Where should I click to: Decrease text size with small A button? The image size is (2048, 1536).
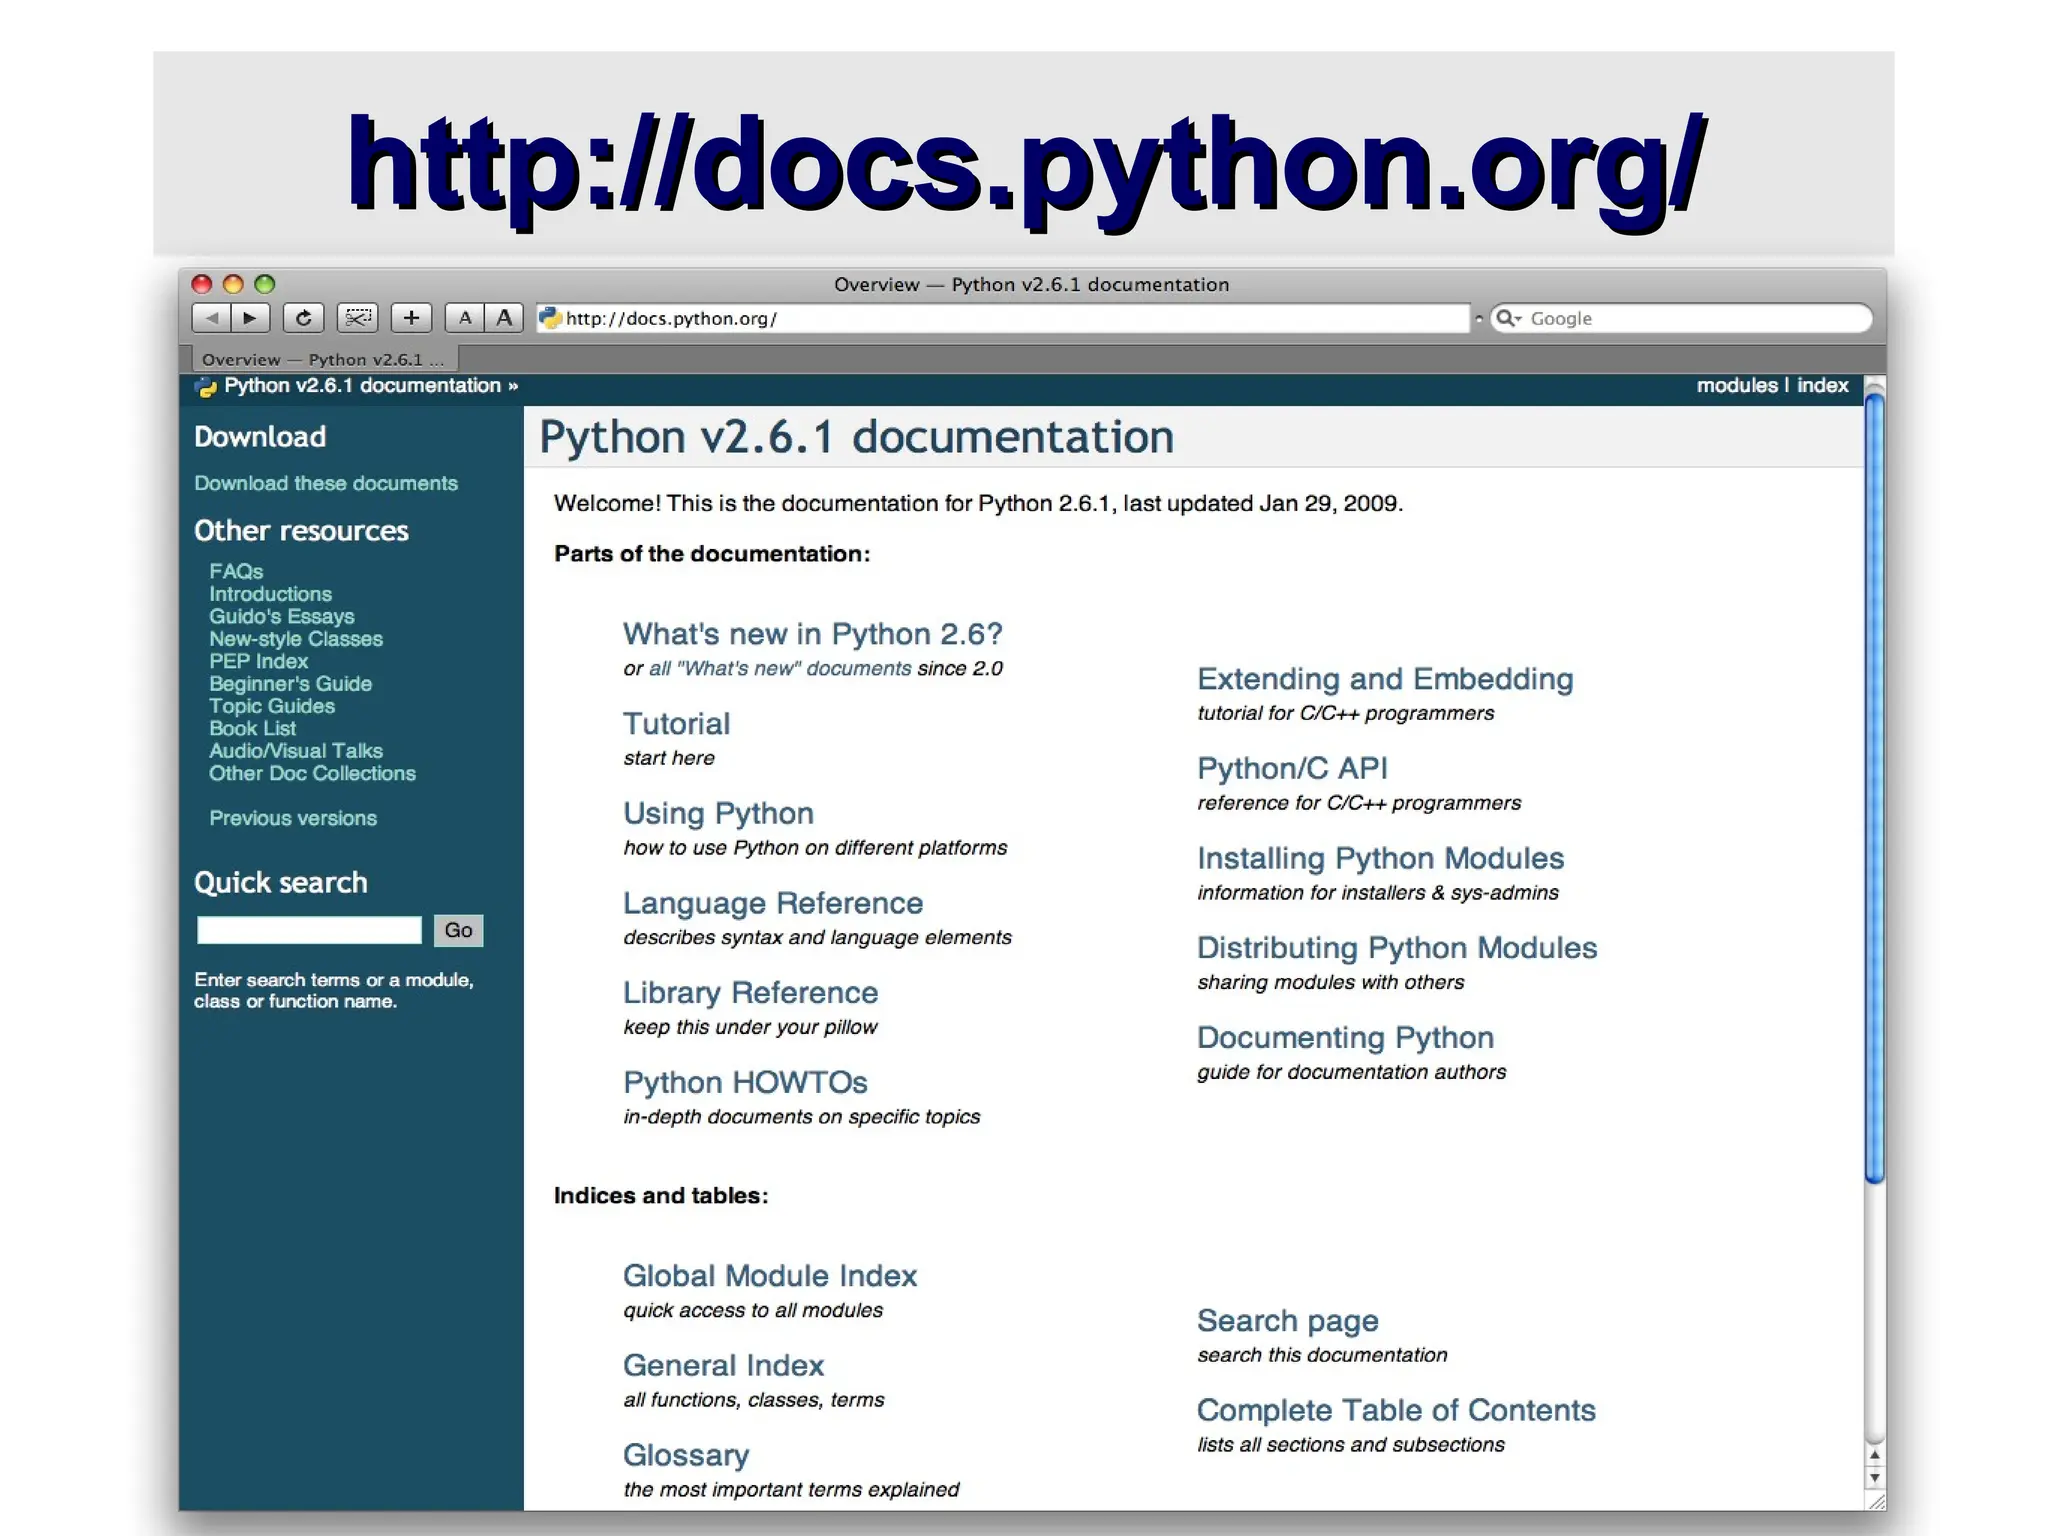(x=464, y=318)
